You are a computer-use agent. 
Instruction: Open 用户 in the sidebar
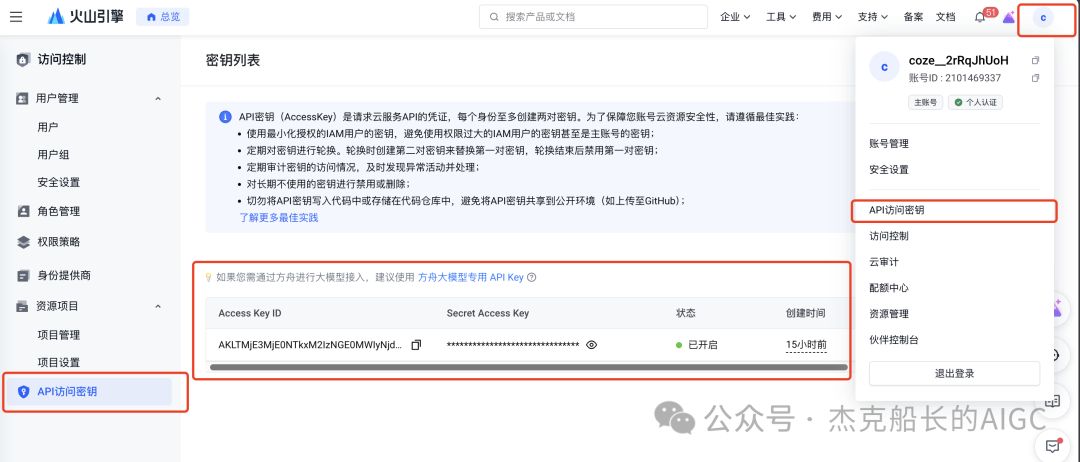48,127
